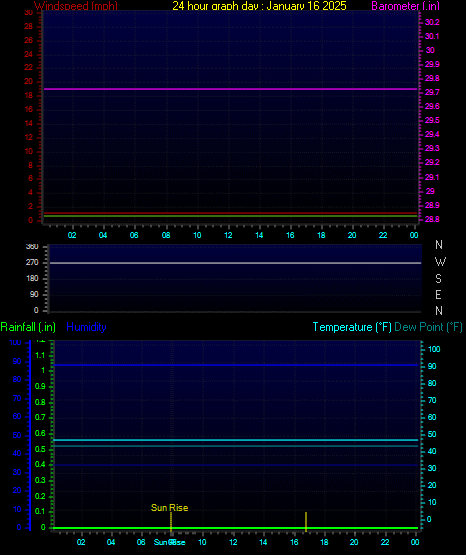Click the red windspeed line
Viewport: 466px width, 555px height.
(x=230, y=213)
